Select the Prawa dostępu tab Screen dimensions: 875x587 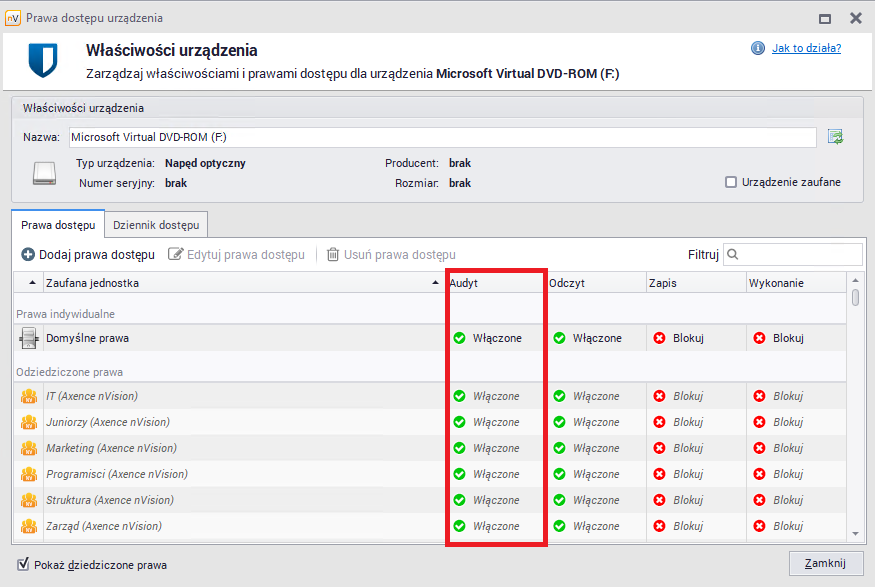(58, 225)
